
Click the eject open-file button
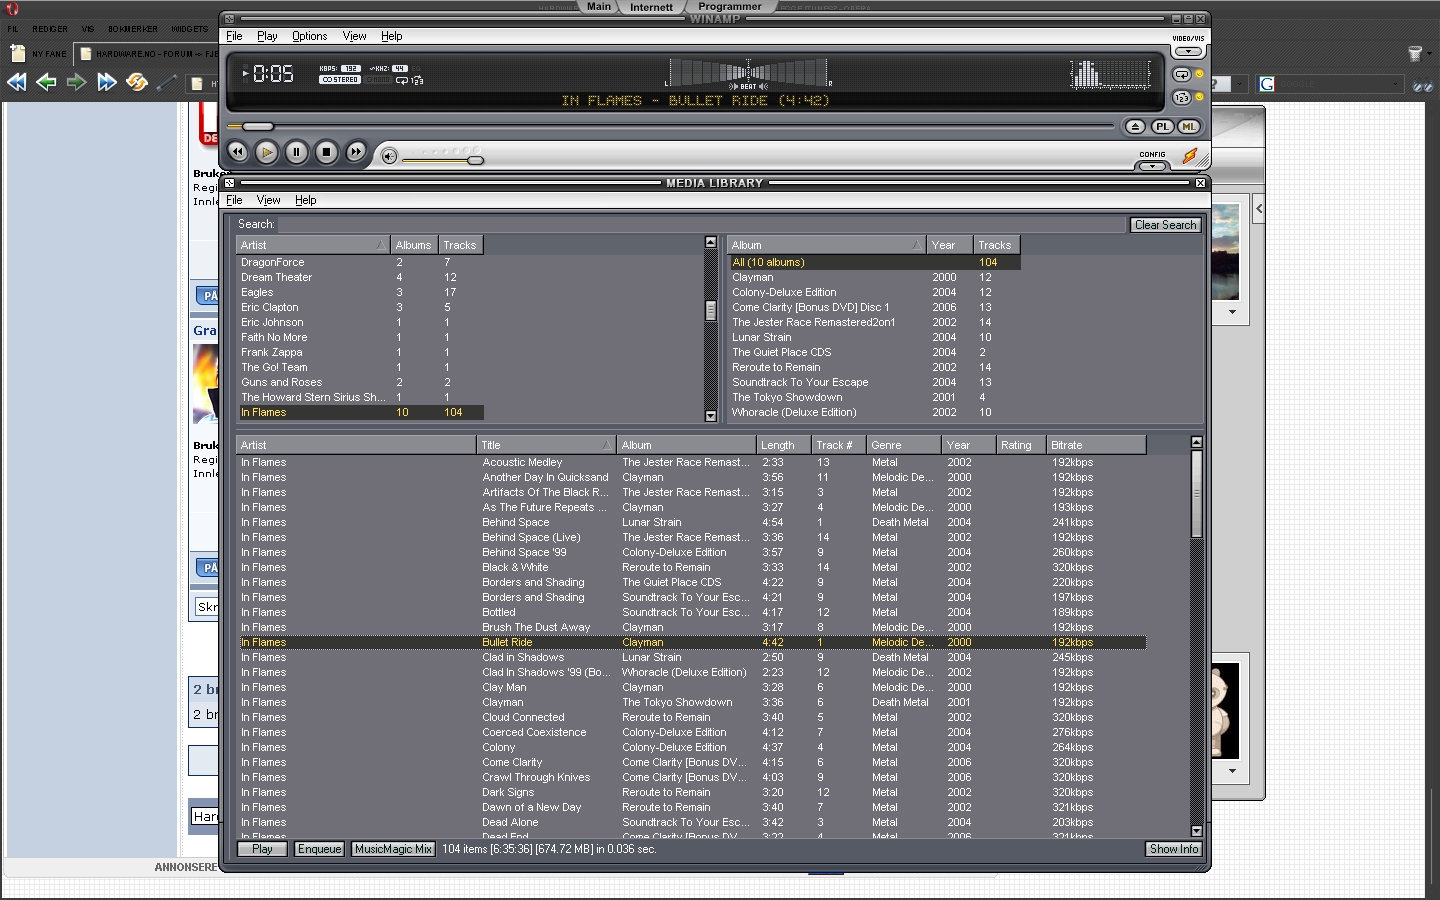pyautogui.click(x=1135, y=126)
